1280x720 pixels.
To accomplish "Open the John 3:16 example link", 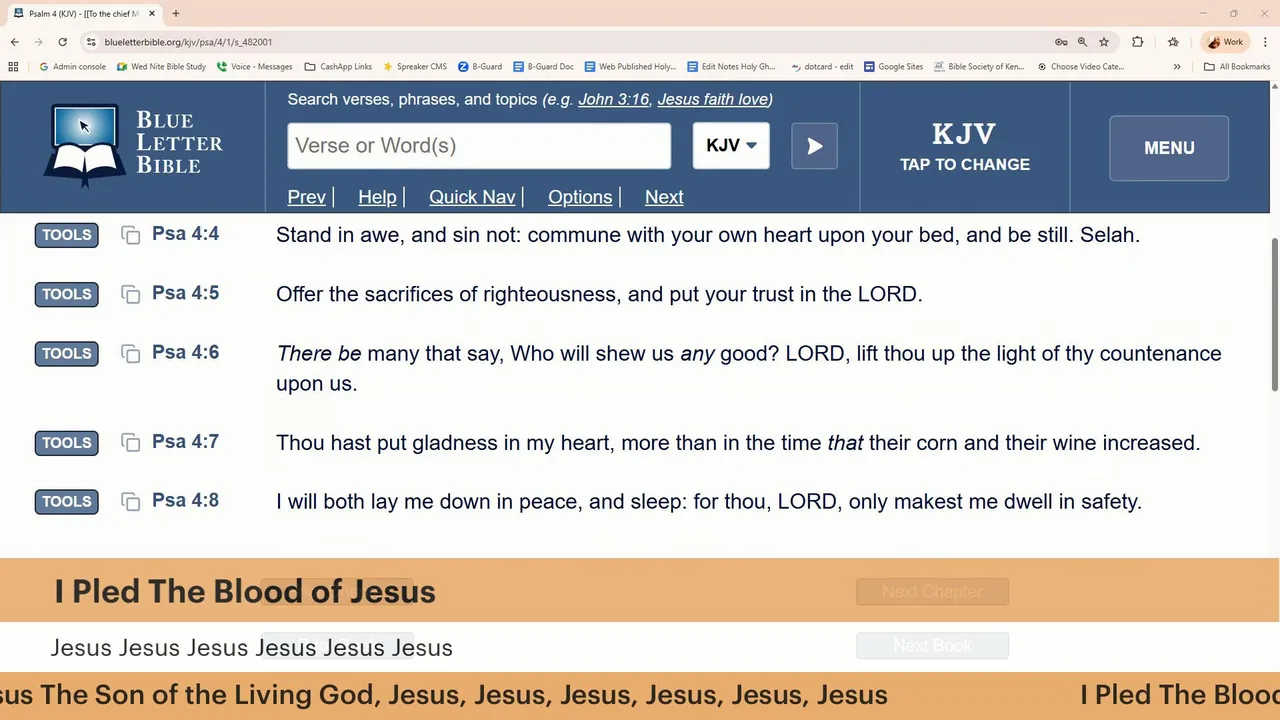I will point(613,99).
